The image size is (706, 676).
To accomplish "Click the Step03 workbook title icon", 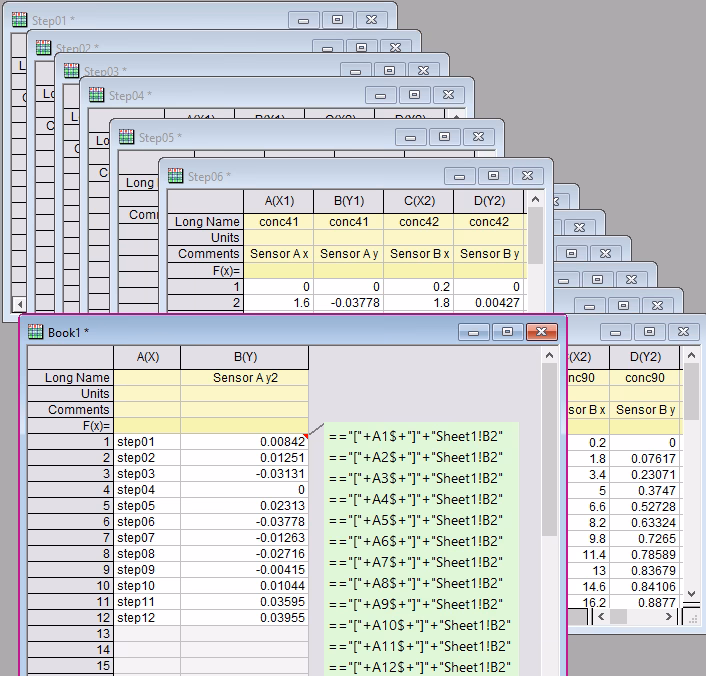I will coord(71,70).
